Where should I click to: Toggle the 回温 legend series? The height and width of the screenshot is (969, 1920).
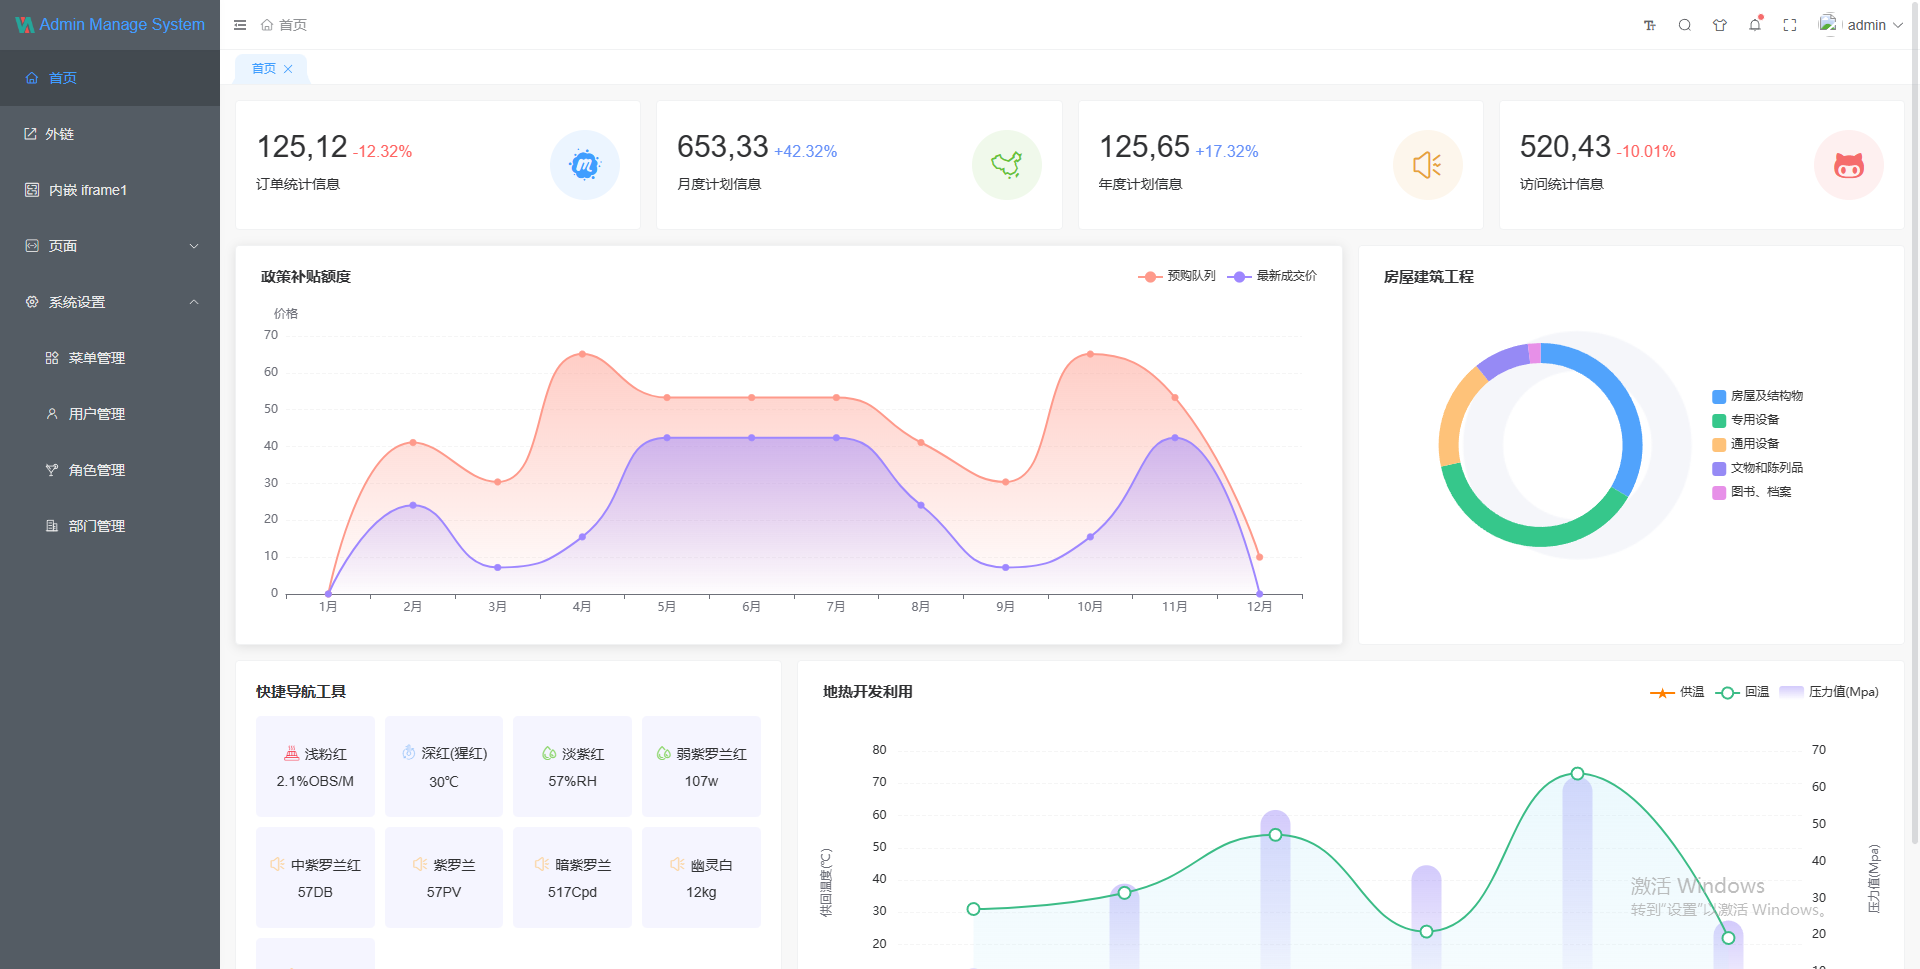pyautogui.click(x=1742, y=692)
